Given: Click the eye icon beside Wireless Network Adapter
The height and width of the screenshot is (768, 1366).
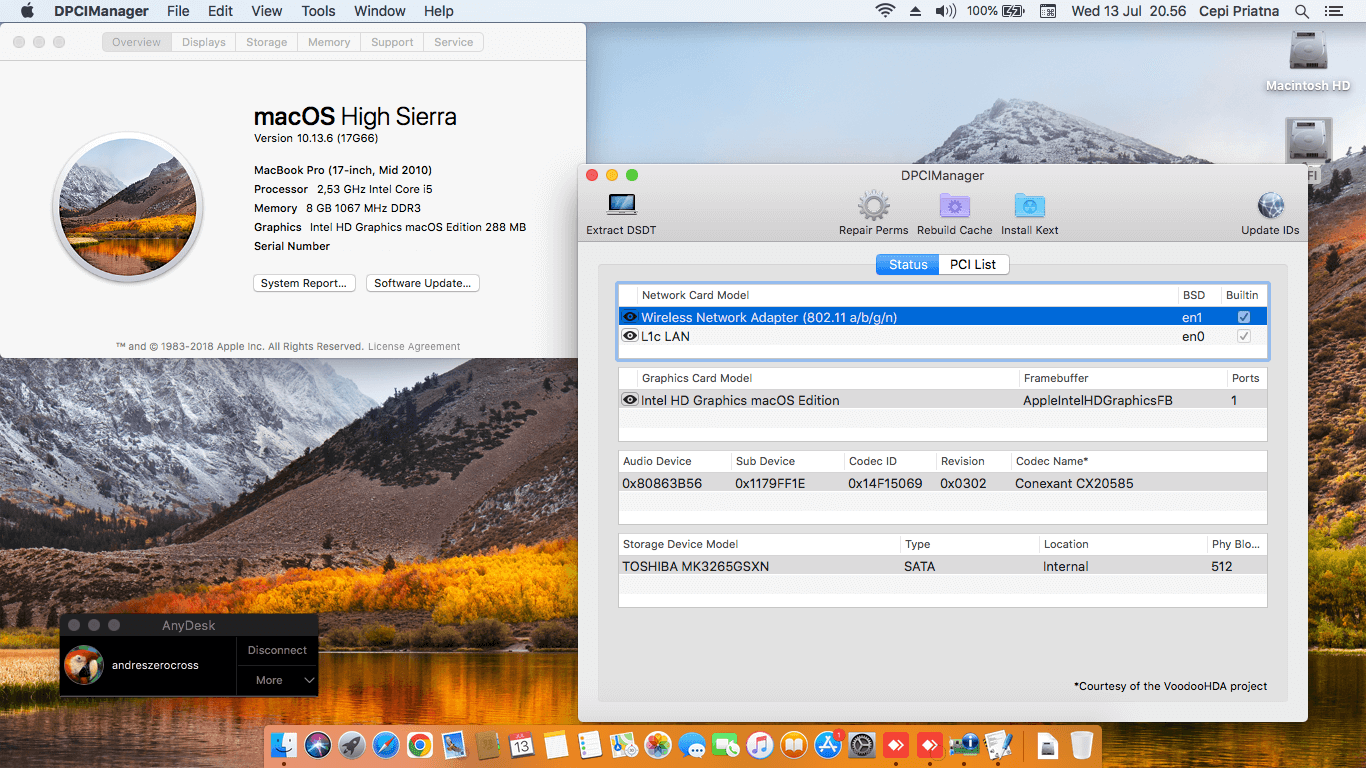Looking at the screenshot, I should (630, 317).
